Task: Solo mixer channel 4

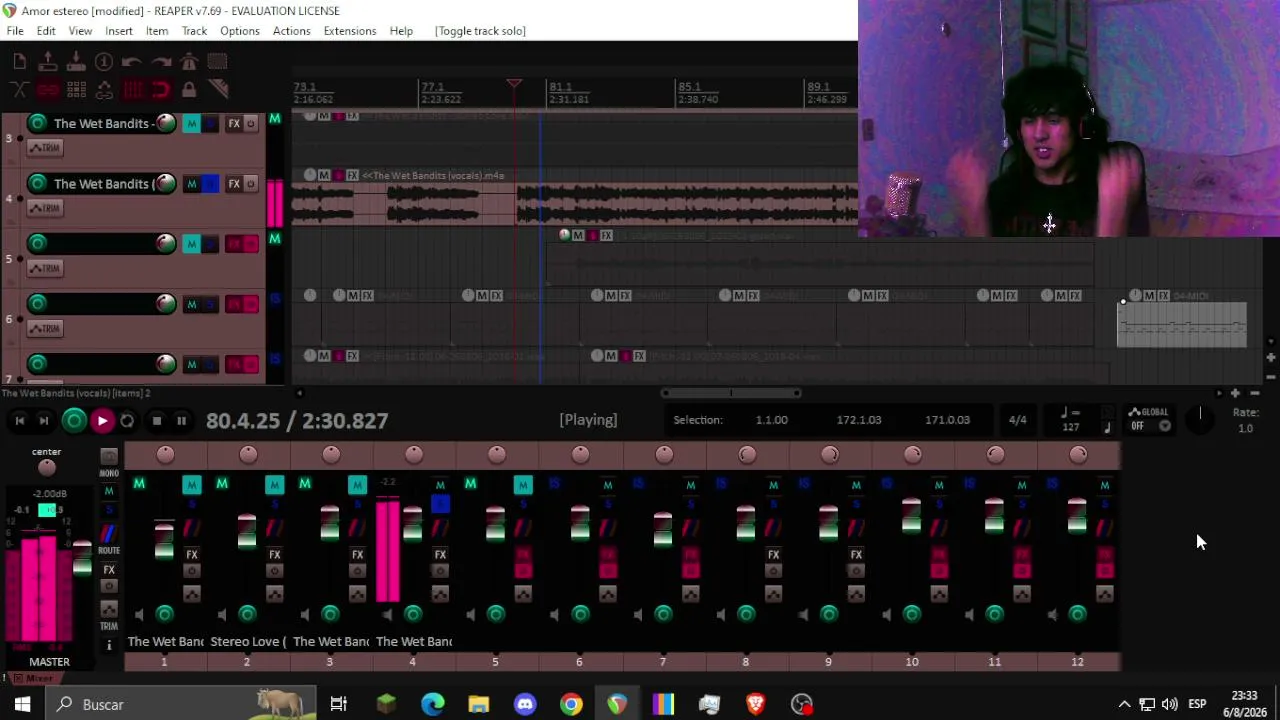Action: coord(440,506)
